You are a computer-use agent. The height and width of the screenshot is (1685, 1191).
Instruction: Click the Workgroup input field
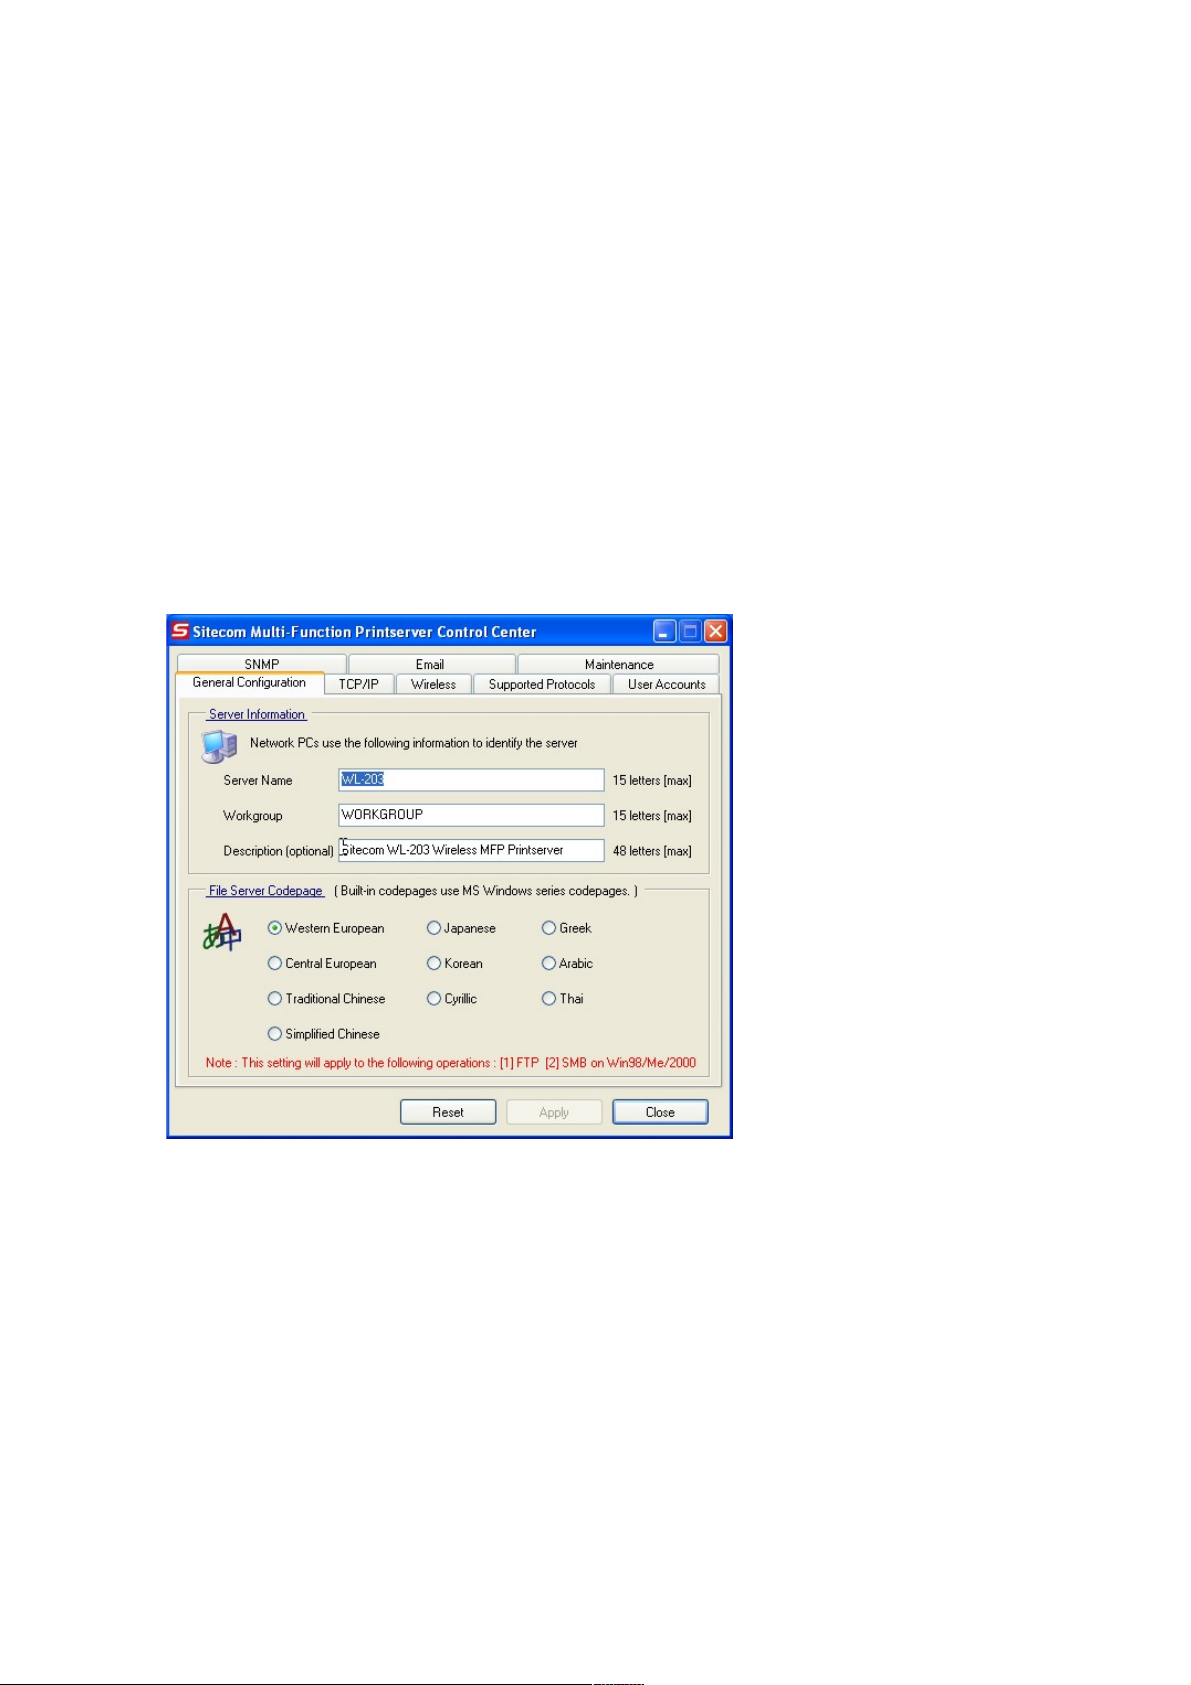pos(471,815)
